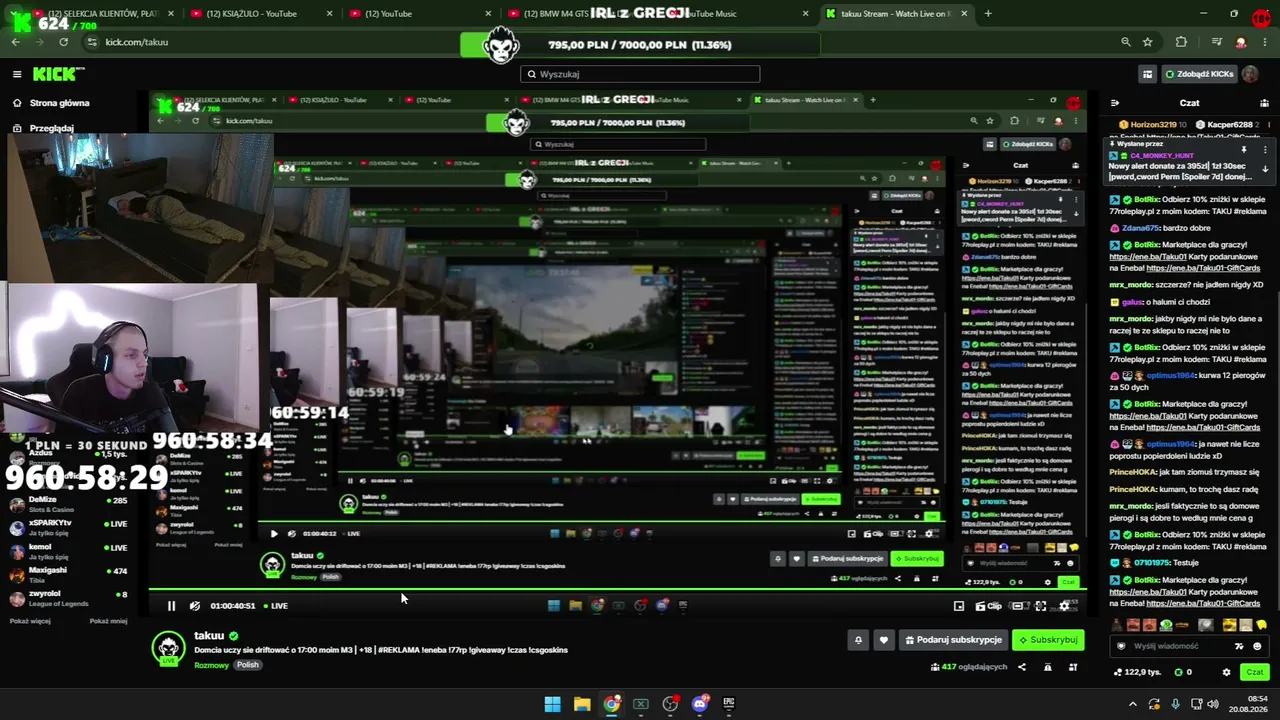Collapse channels list with Pokaż mniej
Image resolution: width=1280 pixels, height=720 pixels.
[x=108, y=621]
